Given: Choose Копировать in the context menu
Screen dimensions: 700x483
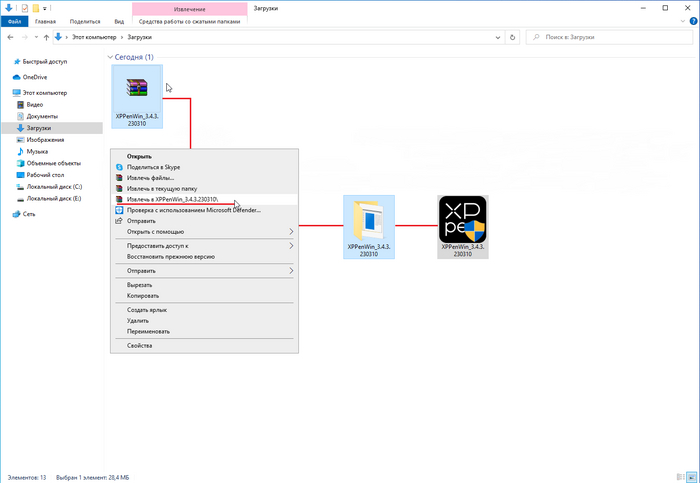Looking at the screenshot, I should click(x=204, y=296).
